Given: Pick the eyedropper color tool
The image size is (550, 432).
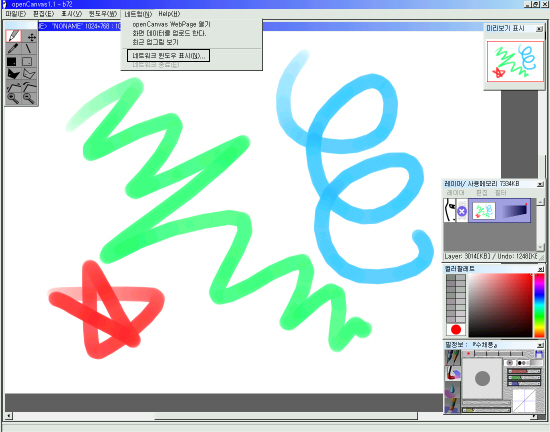Looking at the screenshot, I should [x=13, y=49].
